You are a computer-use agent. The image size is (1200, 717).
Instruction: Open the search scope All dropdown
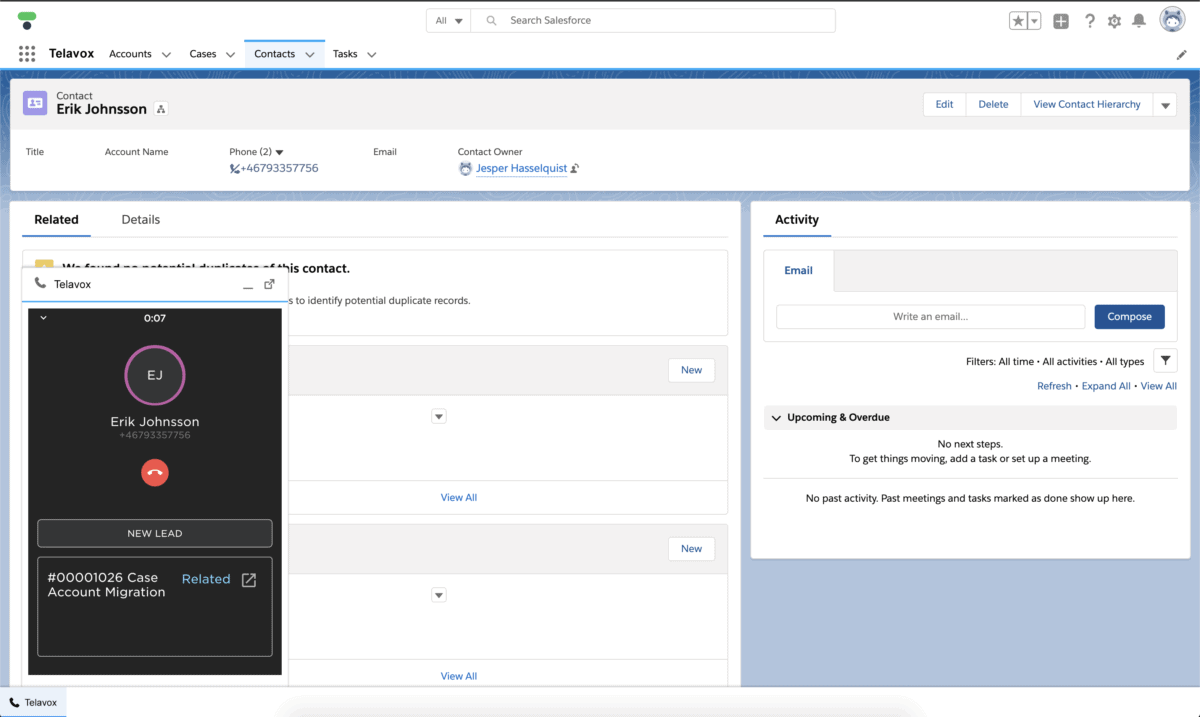(x=449, y=21)
